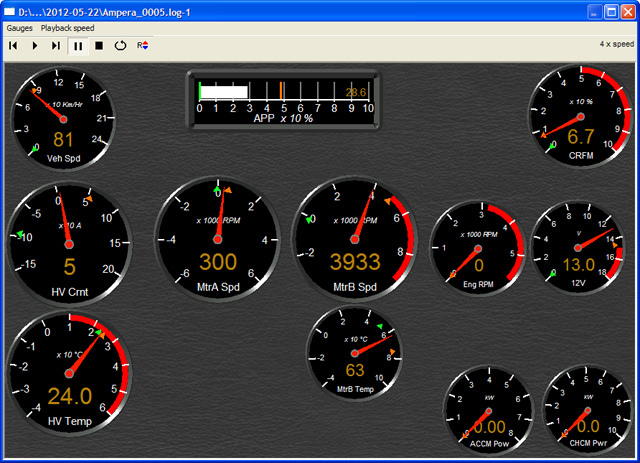Select the HV Temp gauge
This screenshot has width=640, height=463.
pos(69,372)
